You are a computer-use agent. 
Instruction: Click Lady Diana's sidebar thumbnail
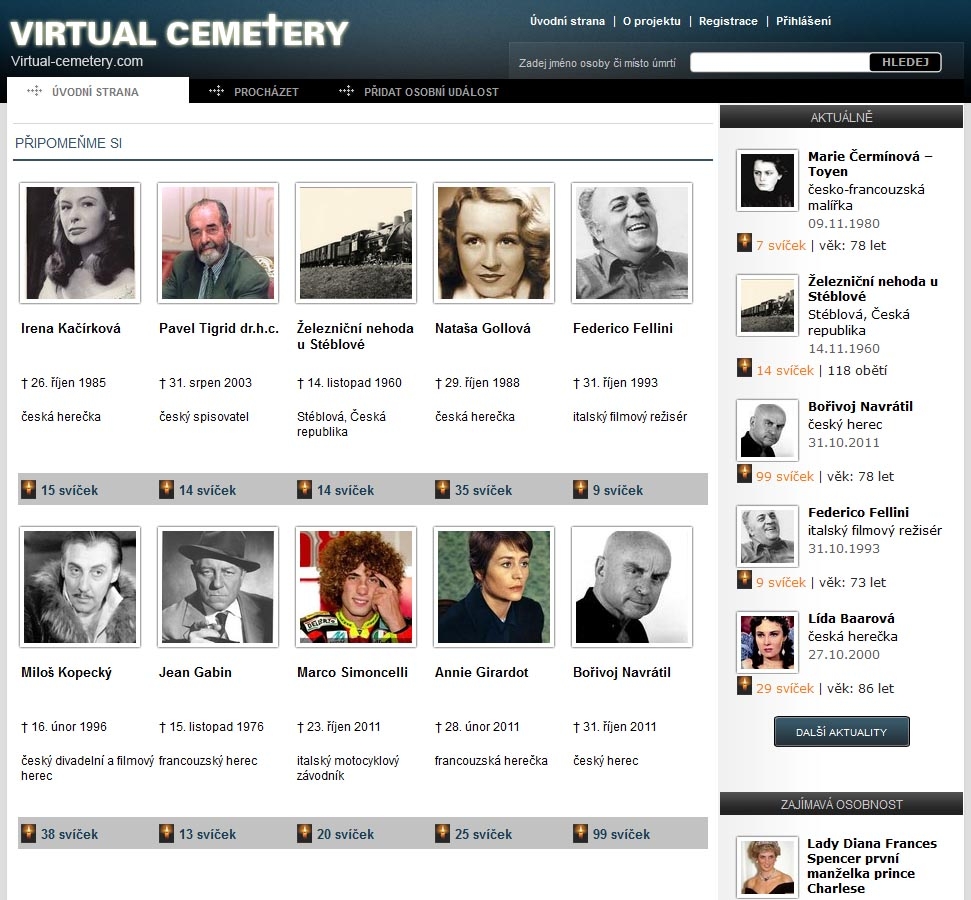click(x=767, y=867)
